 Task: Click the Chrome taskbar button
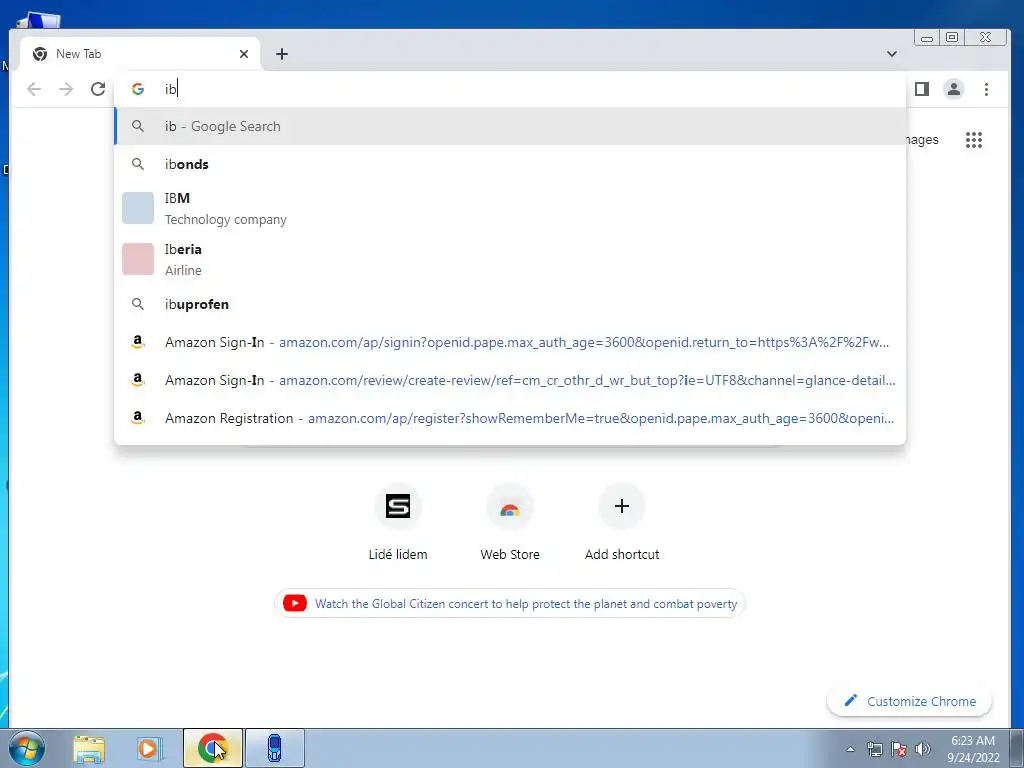213,748
